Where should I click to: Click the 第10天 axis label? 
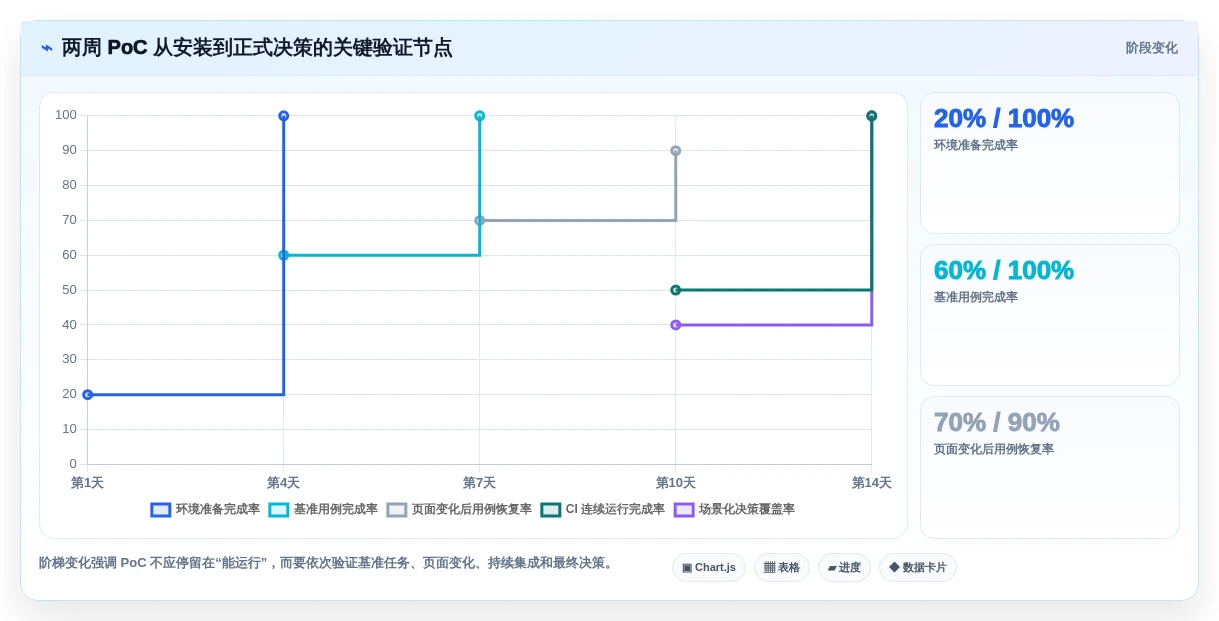pos(676,483)
